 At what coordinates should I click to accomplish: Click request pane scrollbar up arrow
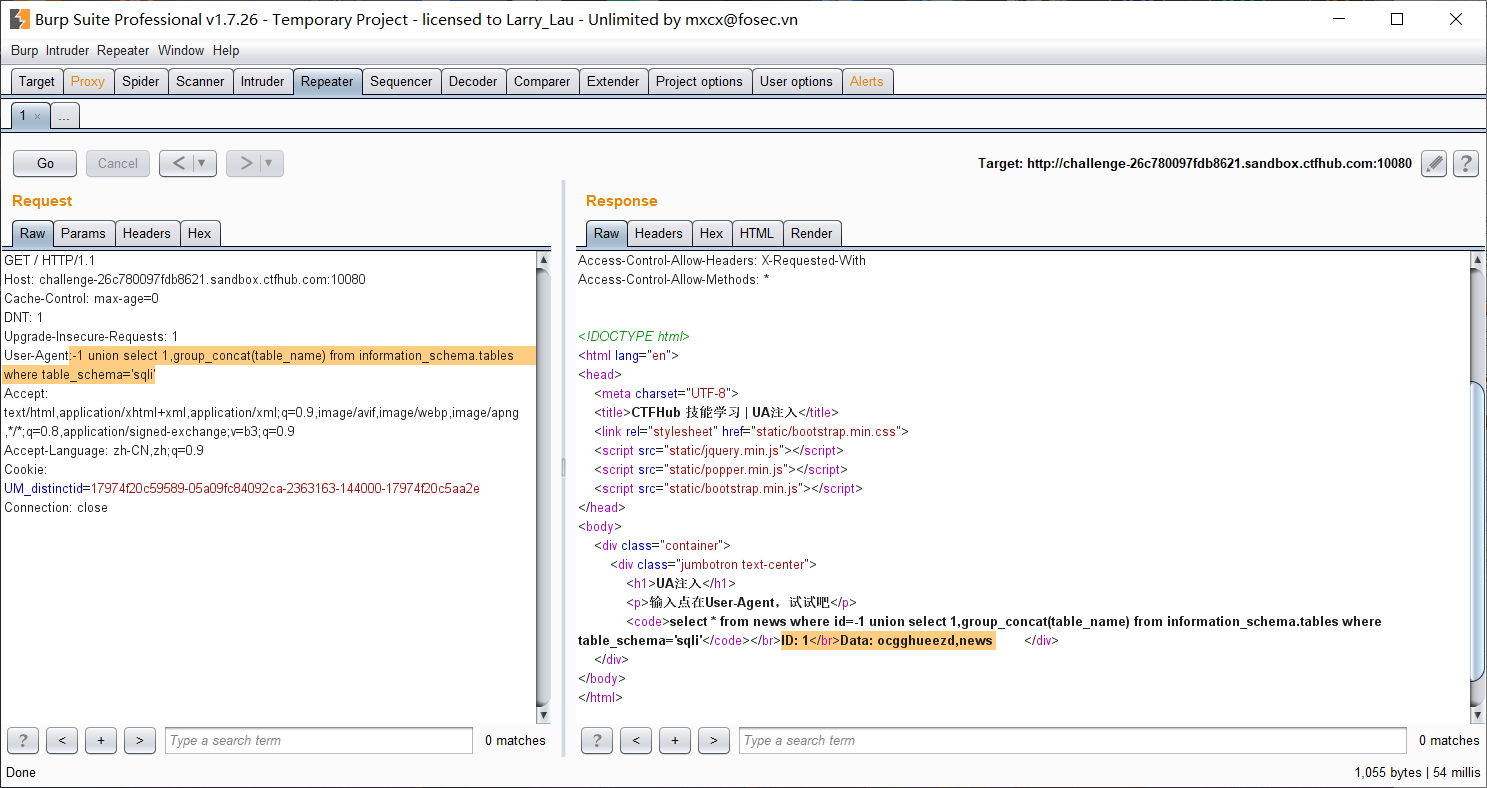(x=543, y=260)
